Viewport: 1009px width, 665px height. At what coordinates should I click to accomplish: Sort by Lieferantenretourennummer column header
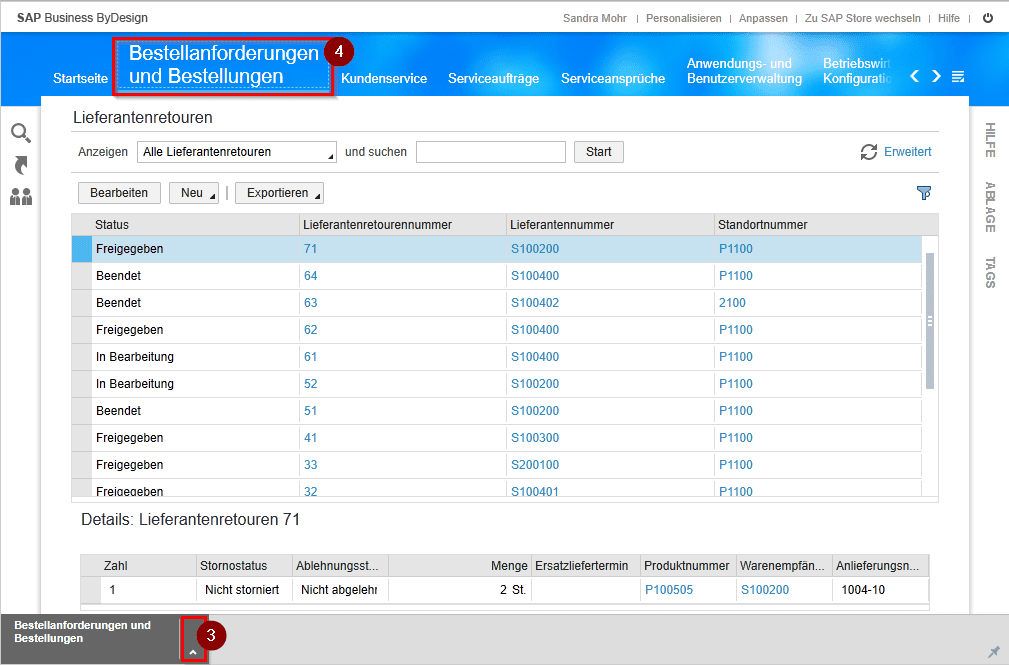coord(403,225)
